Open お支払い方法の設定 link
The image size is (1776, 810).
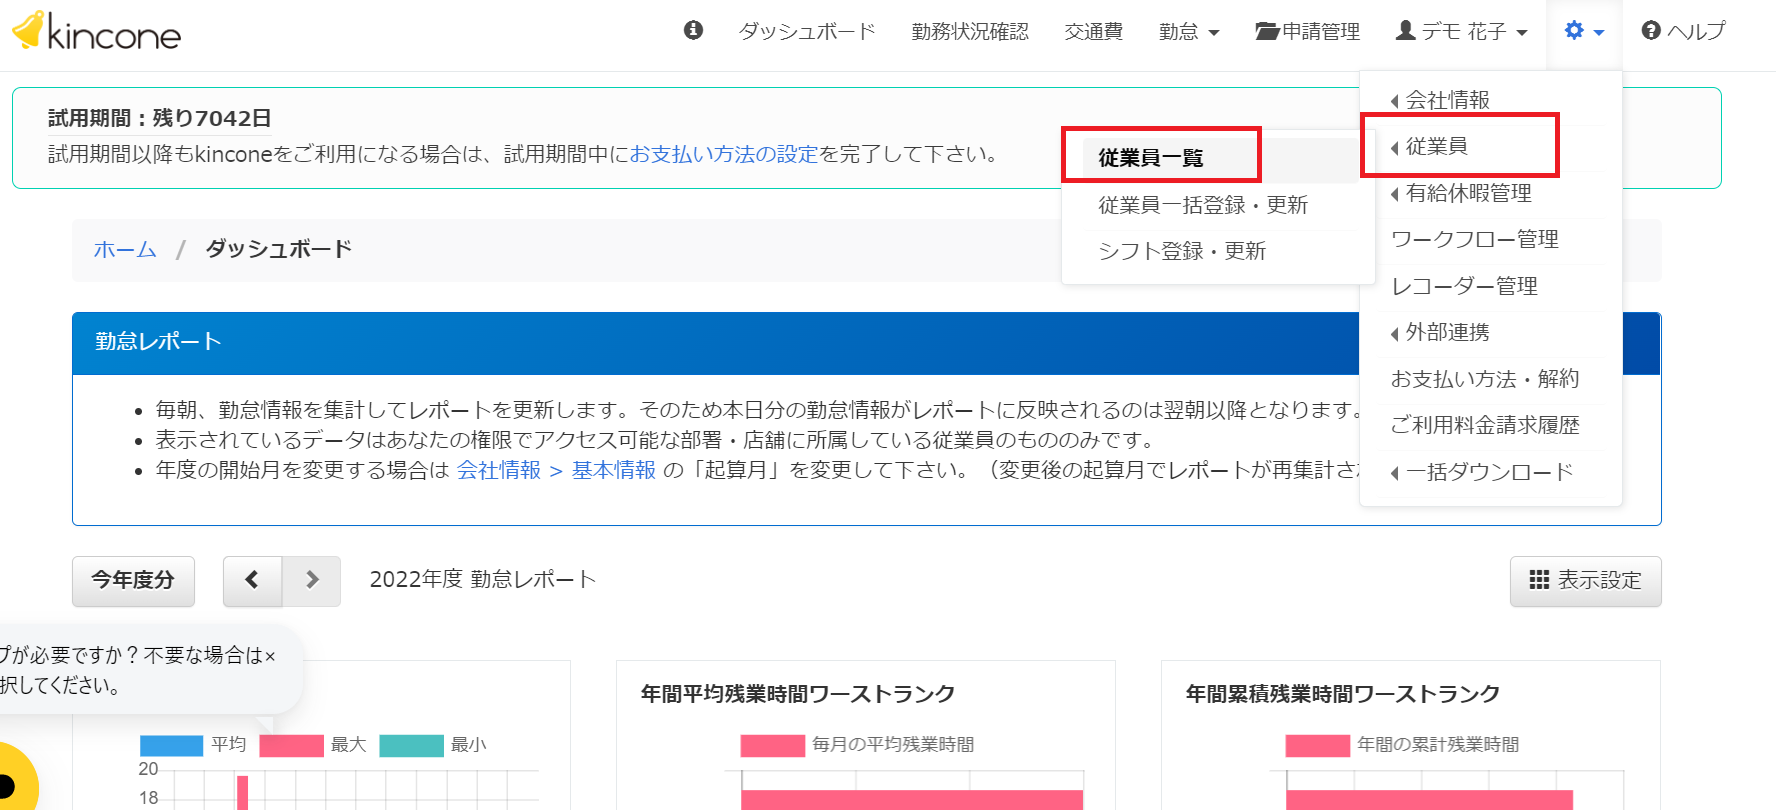724,154
